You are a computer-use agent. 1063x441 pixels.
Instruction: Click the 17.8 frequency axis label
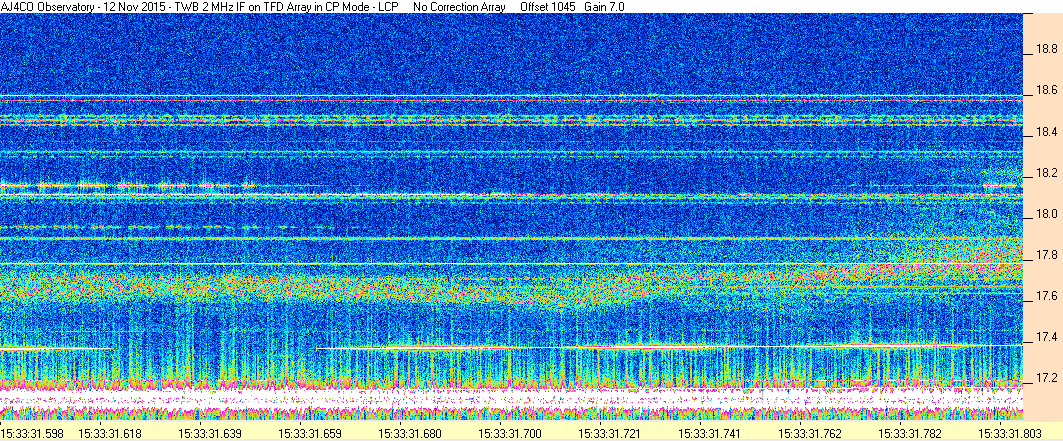pyautogui.click(x=1047, y=255)
